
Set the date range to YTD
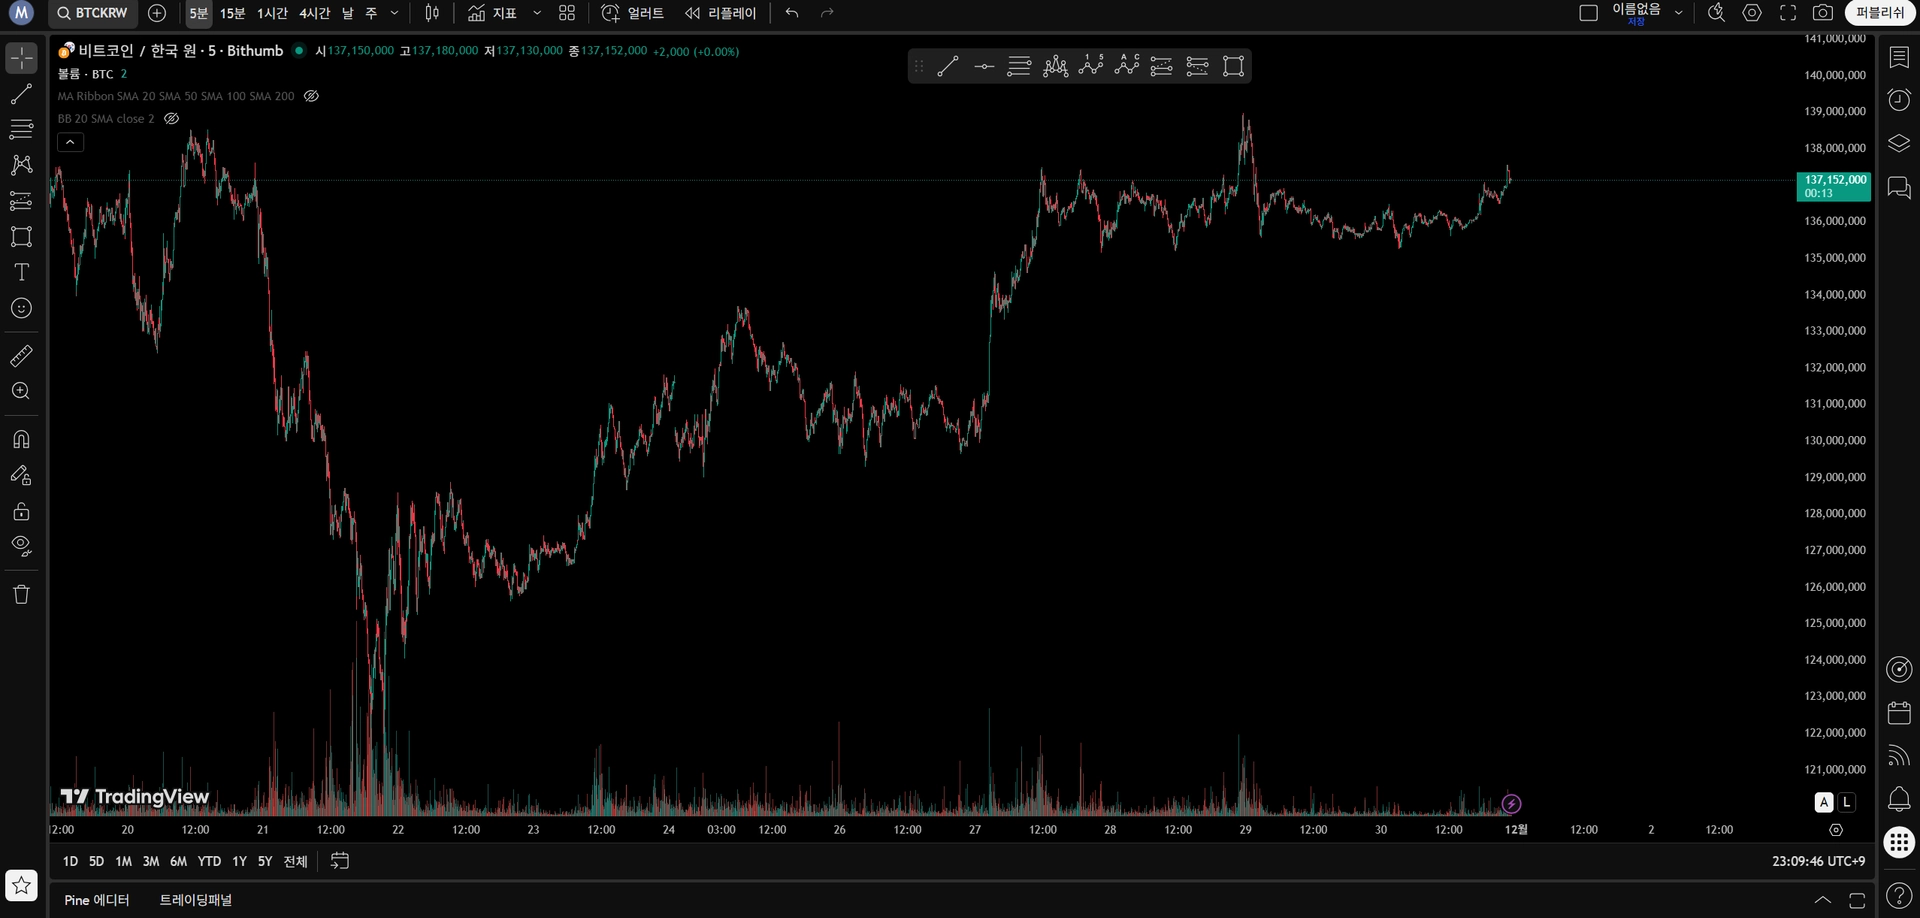(209, 861)
